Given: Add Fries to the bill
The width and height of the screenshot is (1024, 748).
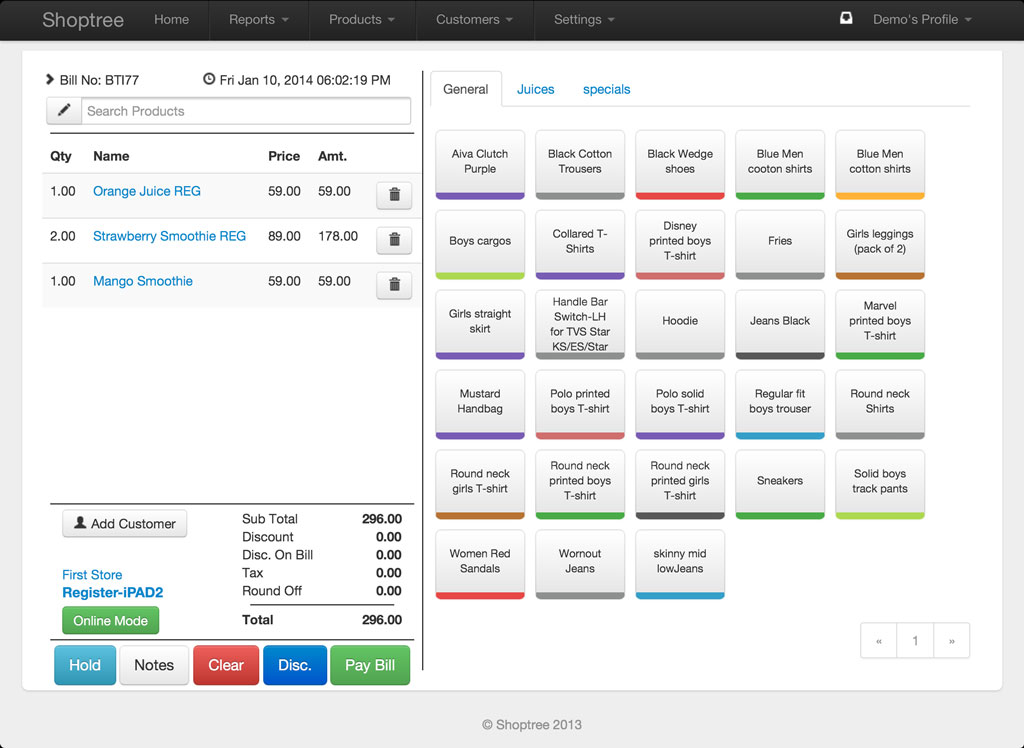Looking at the screenshot, I should pos(780,244).
